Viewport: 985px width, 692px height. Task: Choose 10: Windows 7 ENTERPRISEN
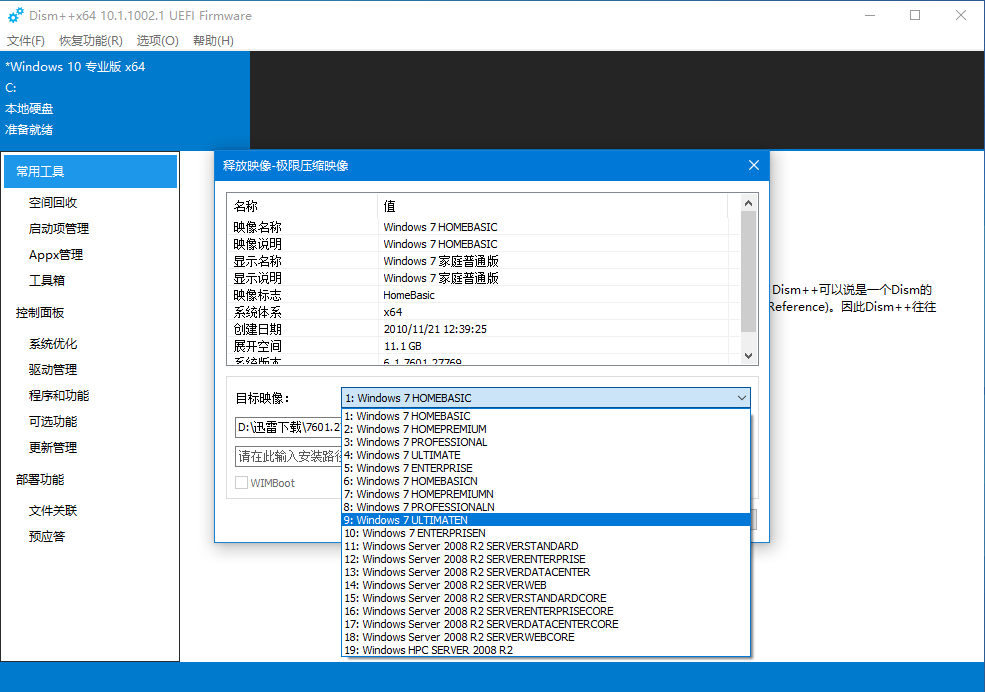click(x=546, y=533)
